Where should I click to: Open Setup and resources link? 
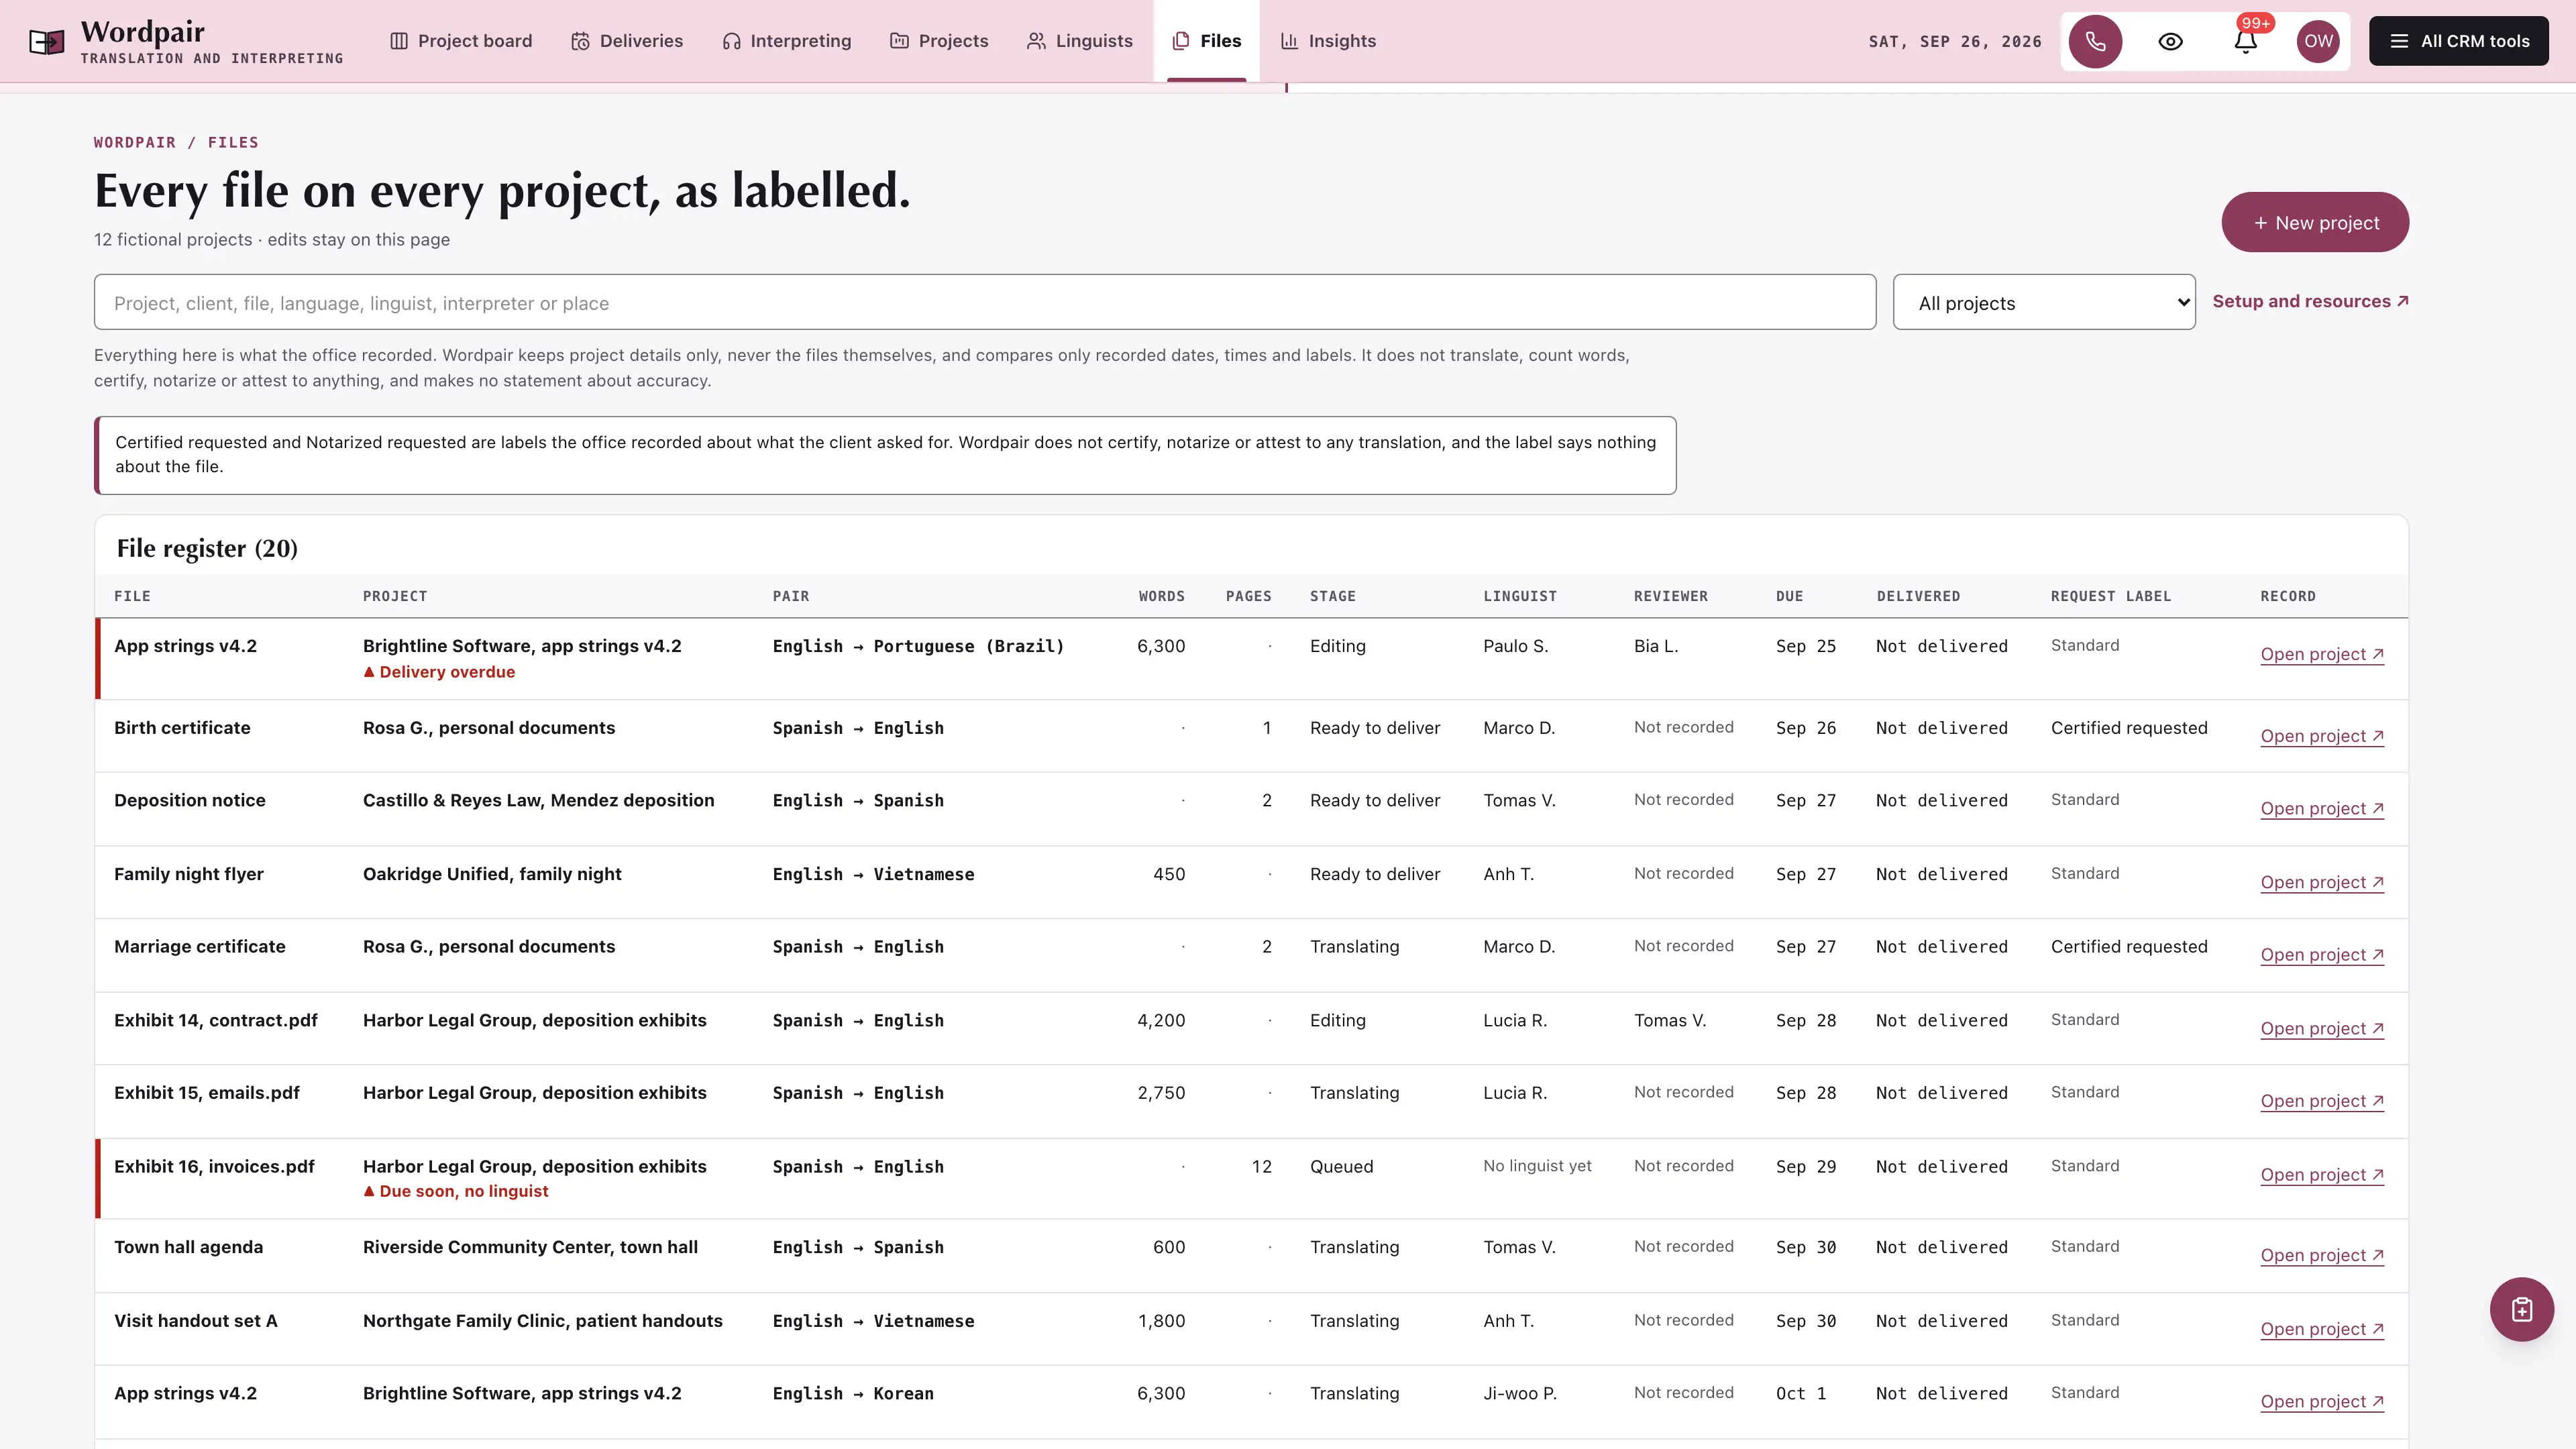2310,301
